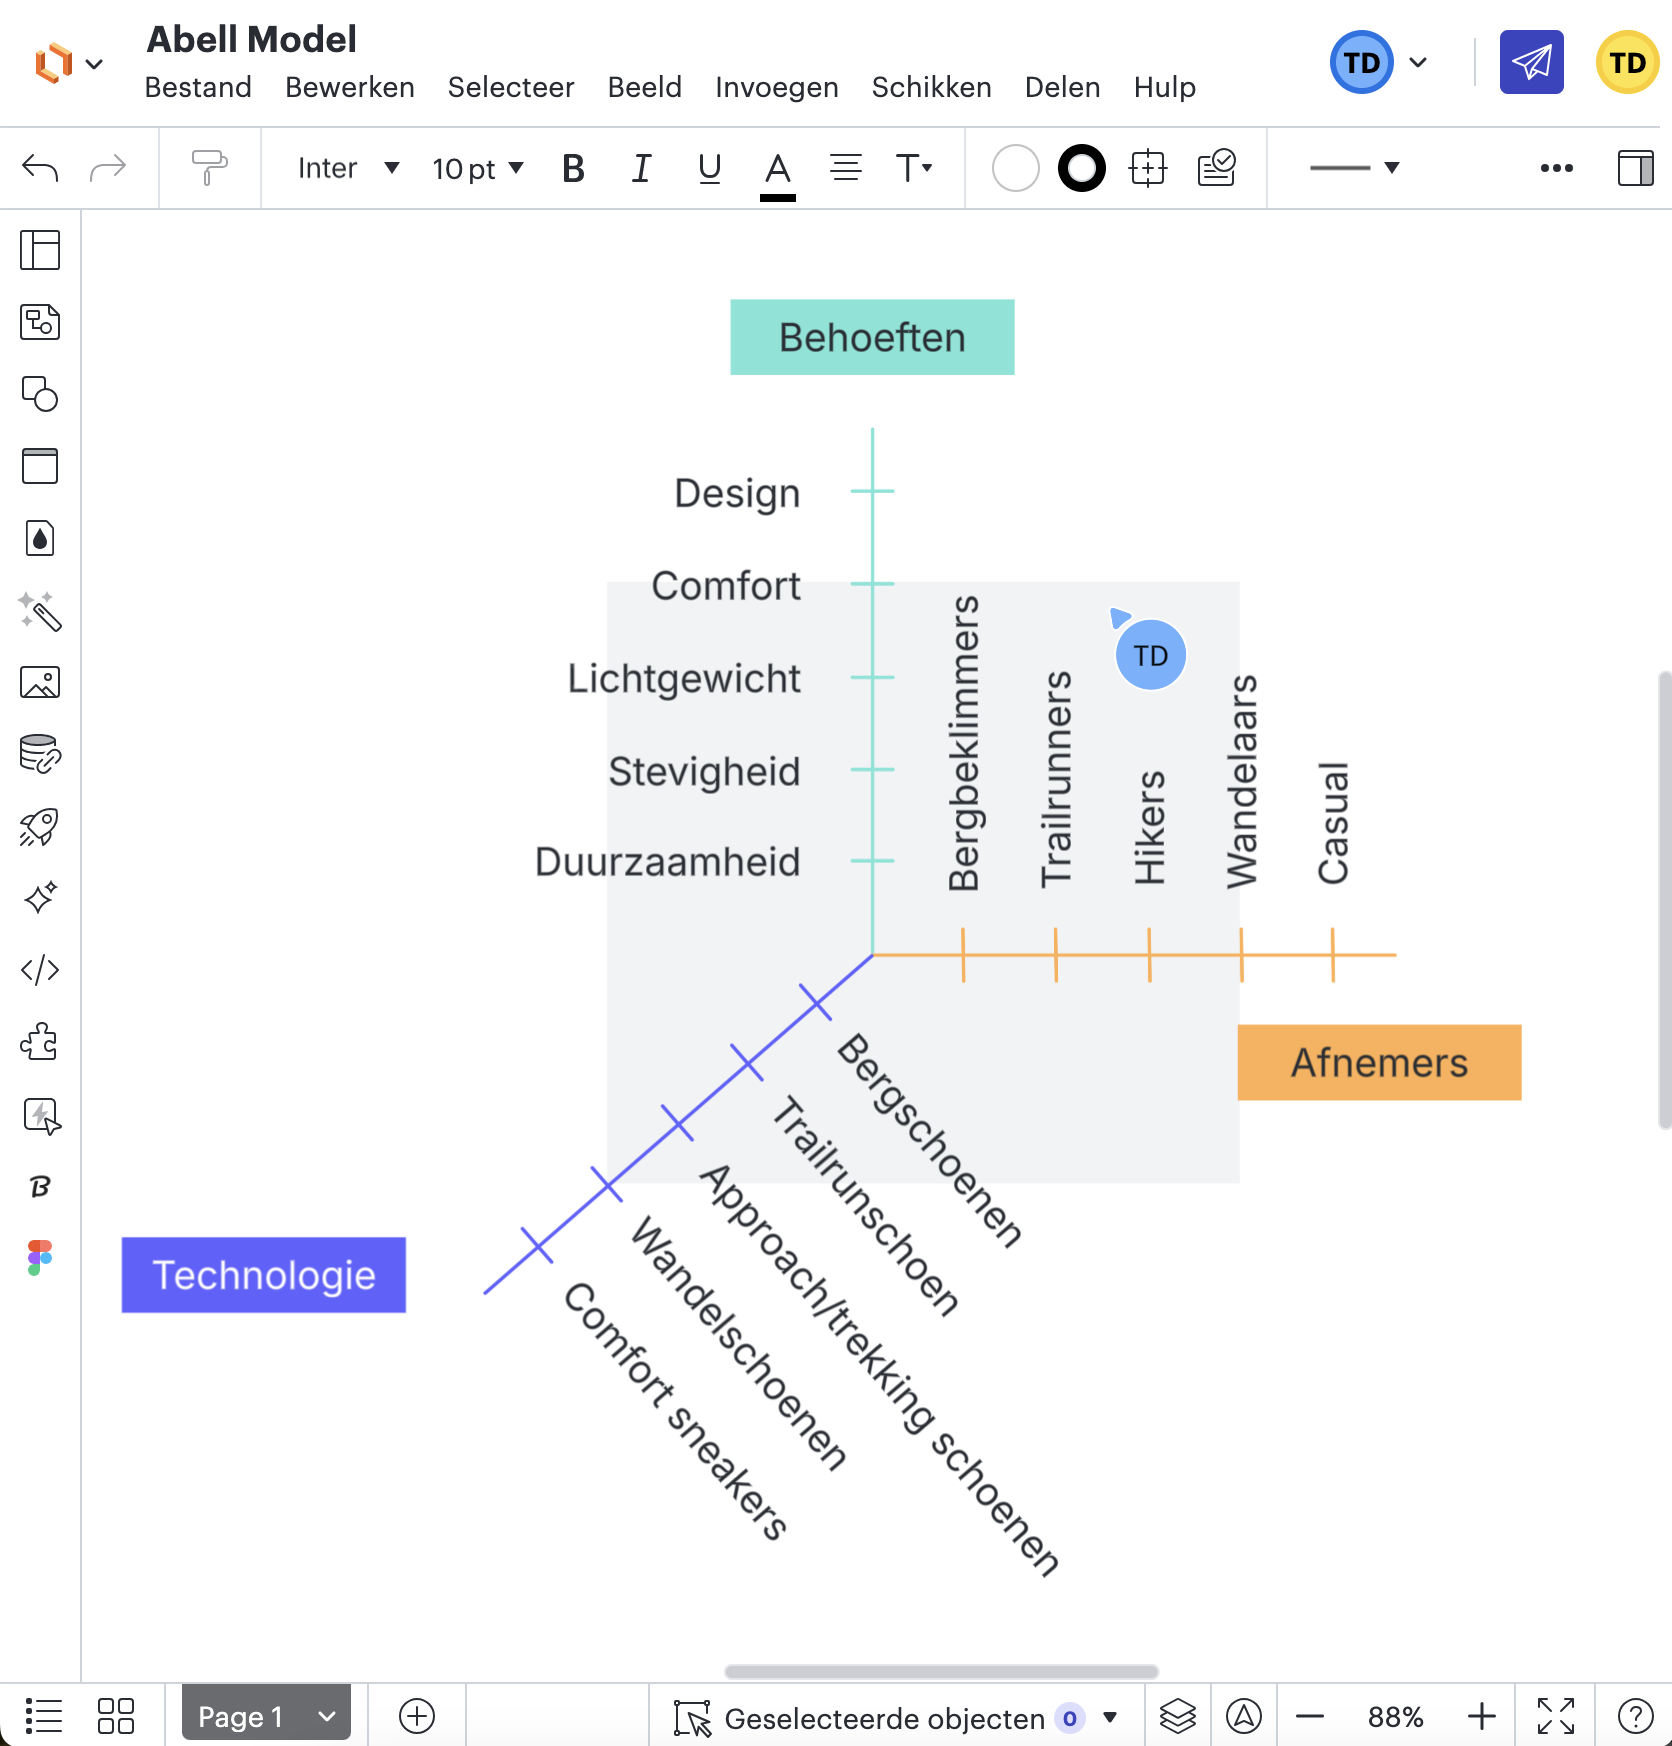Viewport: 1672px width, 1746px height.
Task: Open the layers icon in status bar
Action: click(x=1177, y=1717)
